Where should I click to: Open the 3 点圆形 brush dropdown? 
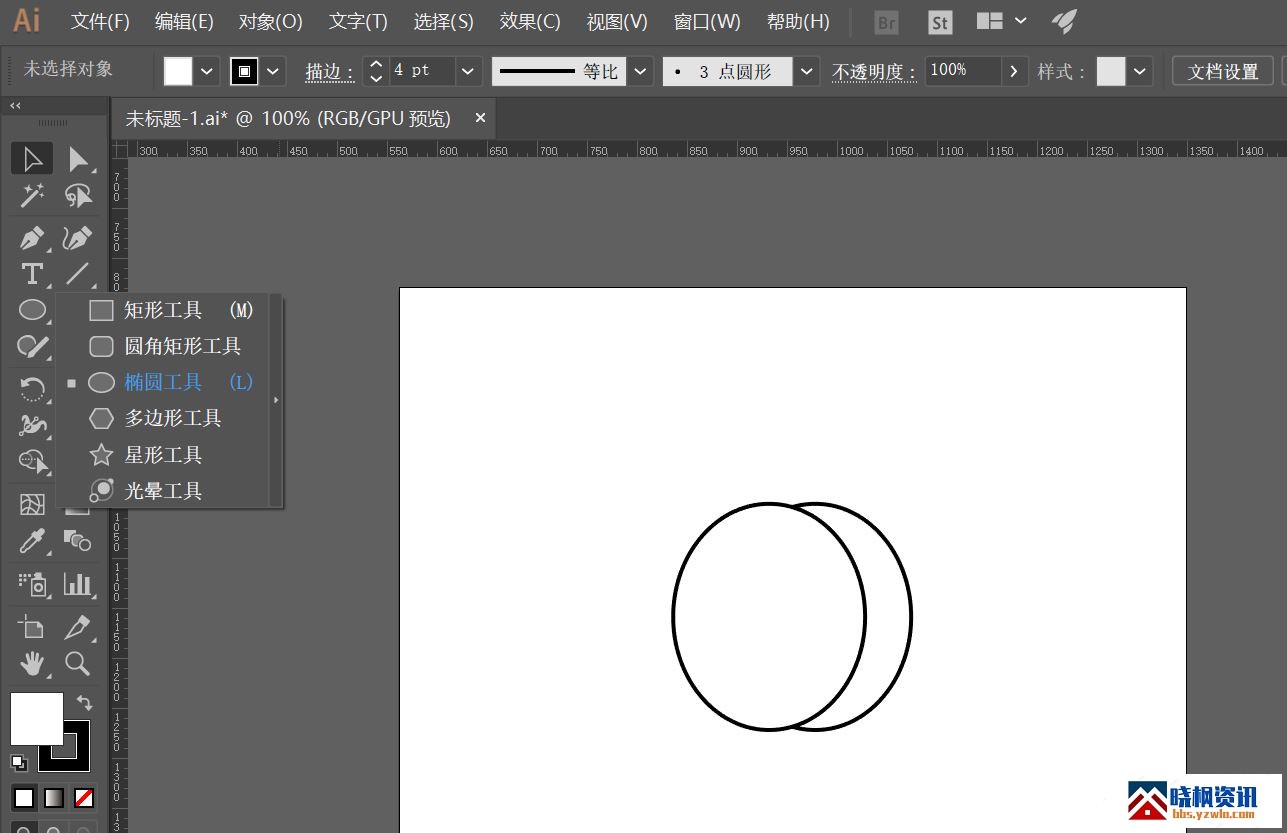808,71
